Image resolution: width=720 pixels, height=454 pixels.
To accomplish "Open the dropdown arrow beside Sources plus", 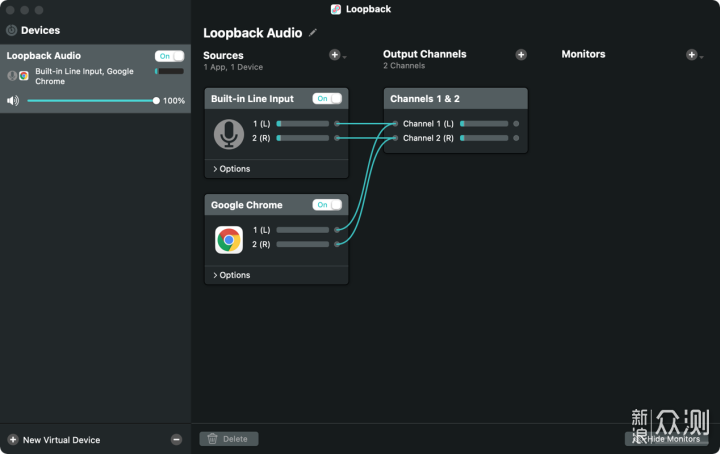I will pyautogui.click(x=344, y=57).
